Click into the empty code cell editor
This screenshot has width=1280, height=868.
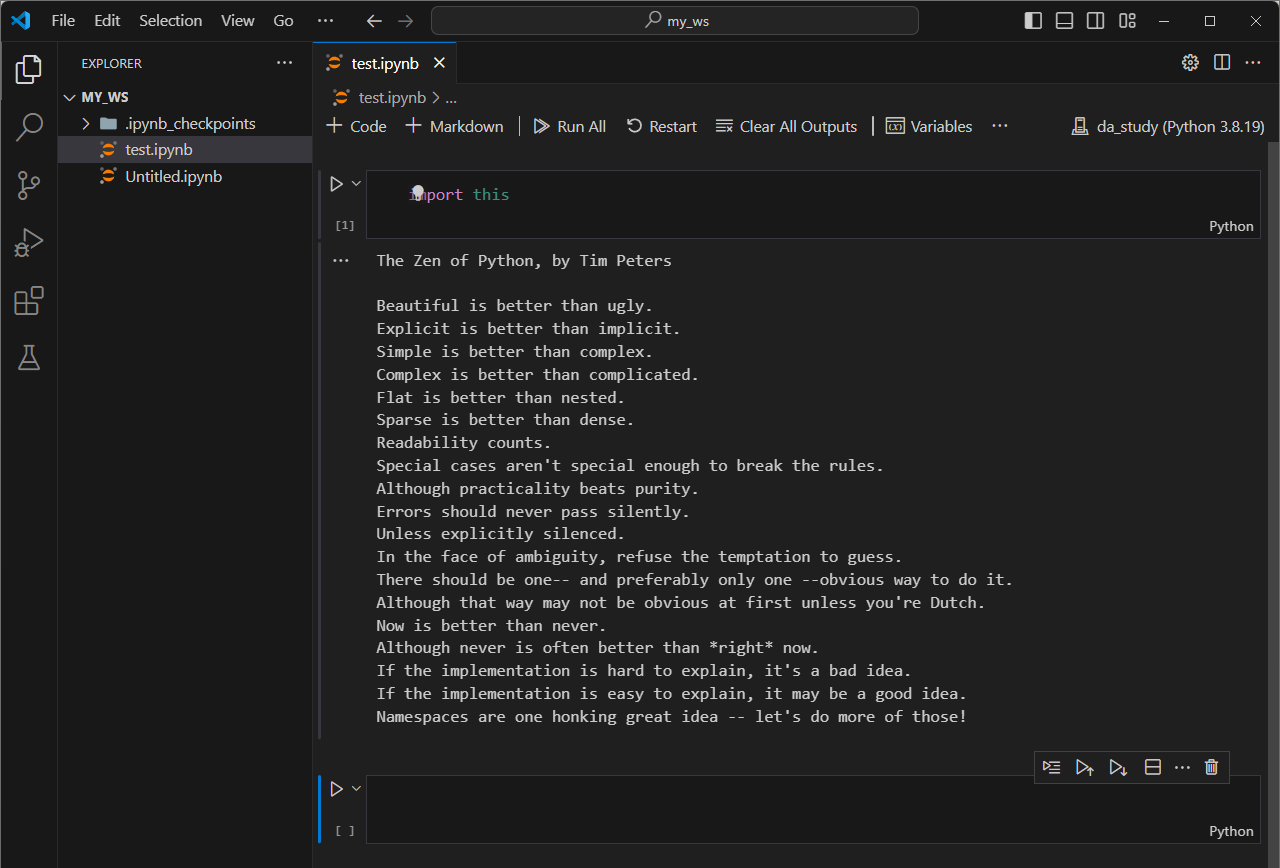click(813, 809)
